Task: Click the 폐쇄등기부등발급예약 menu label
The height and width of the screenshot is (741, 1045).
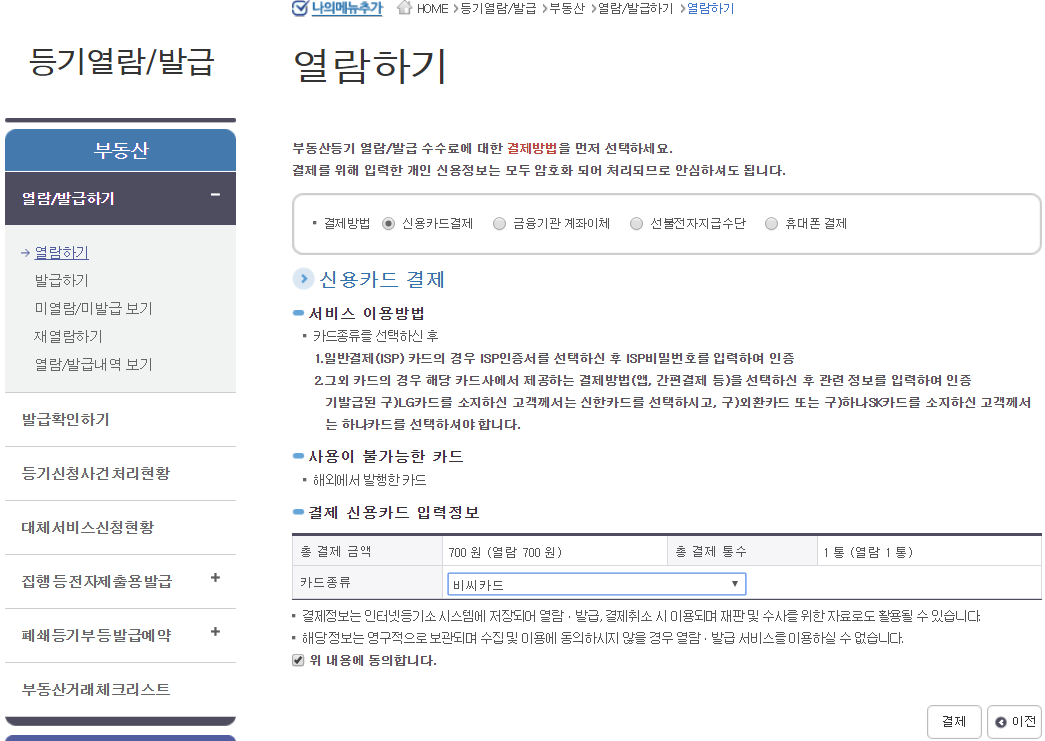Action: click(x=96, y=636)
